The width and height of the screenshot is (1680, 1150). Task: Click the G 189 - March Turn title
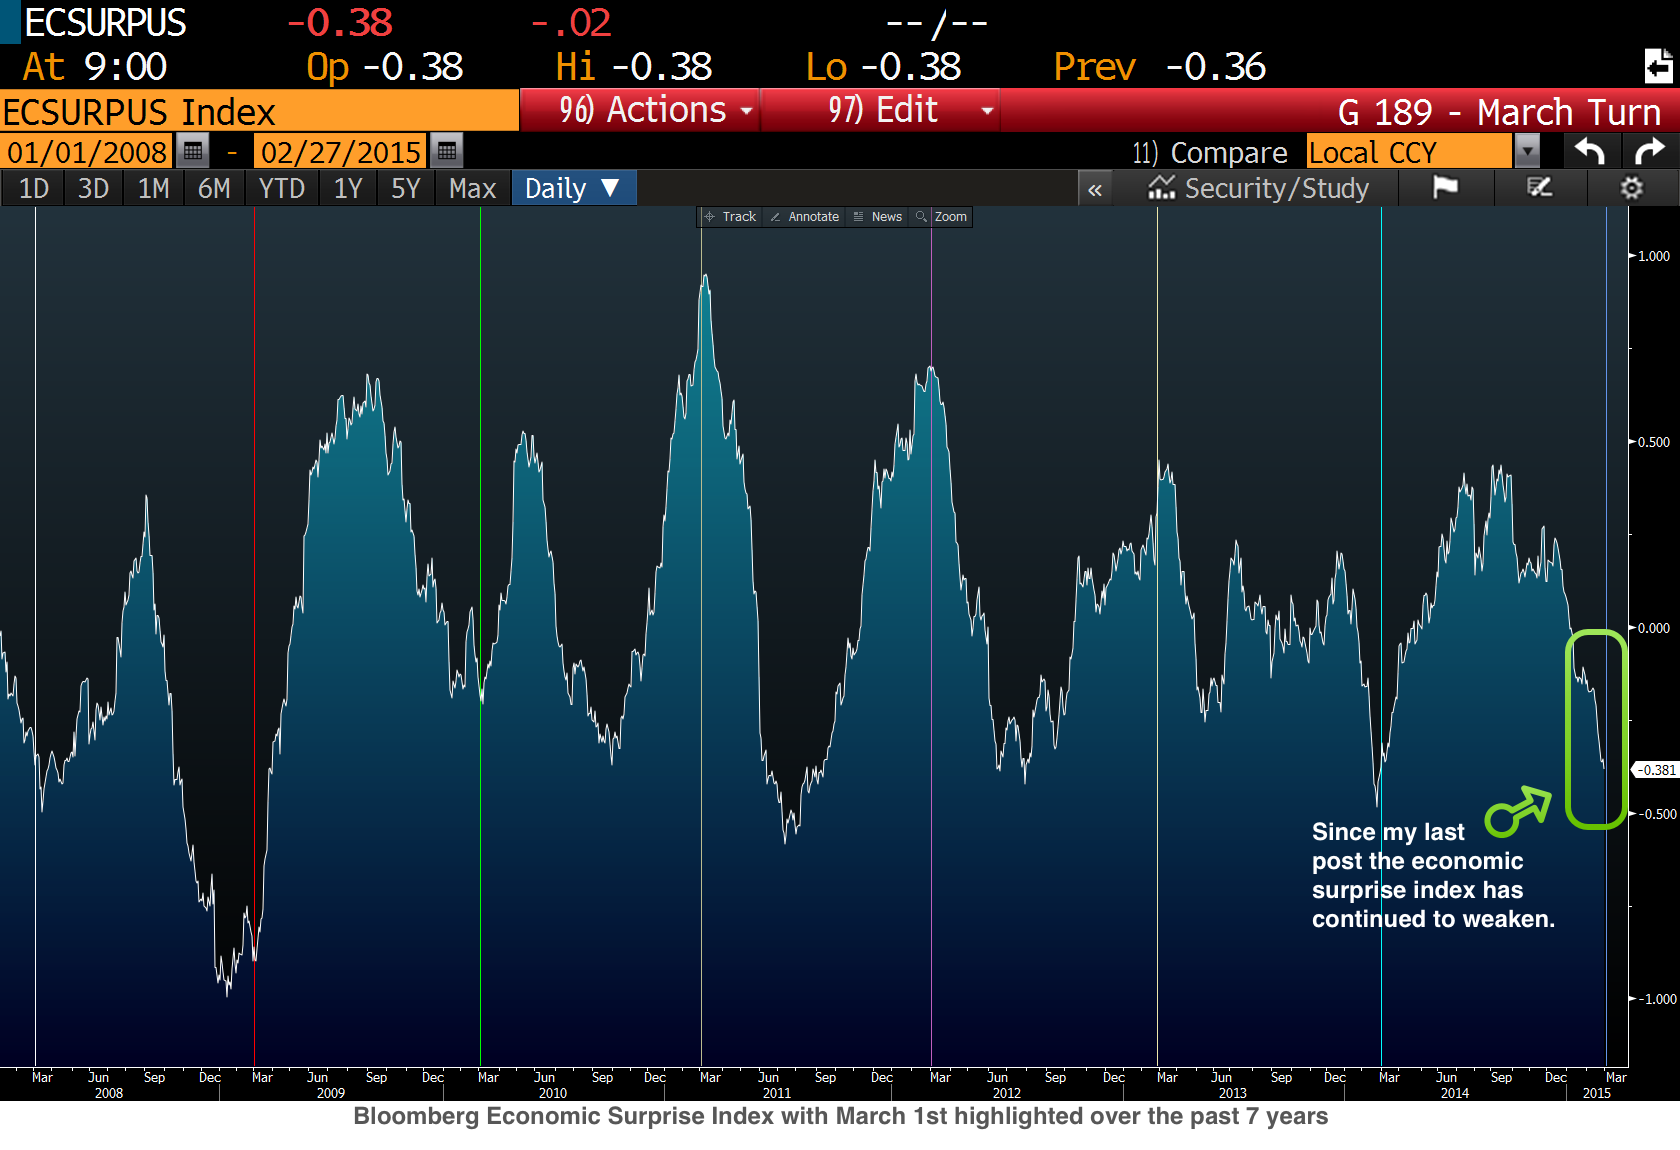tap(1500, 111)
